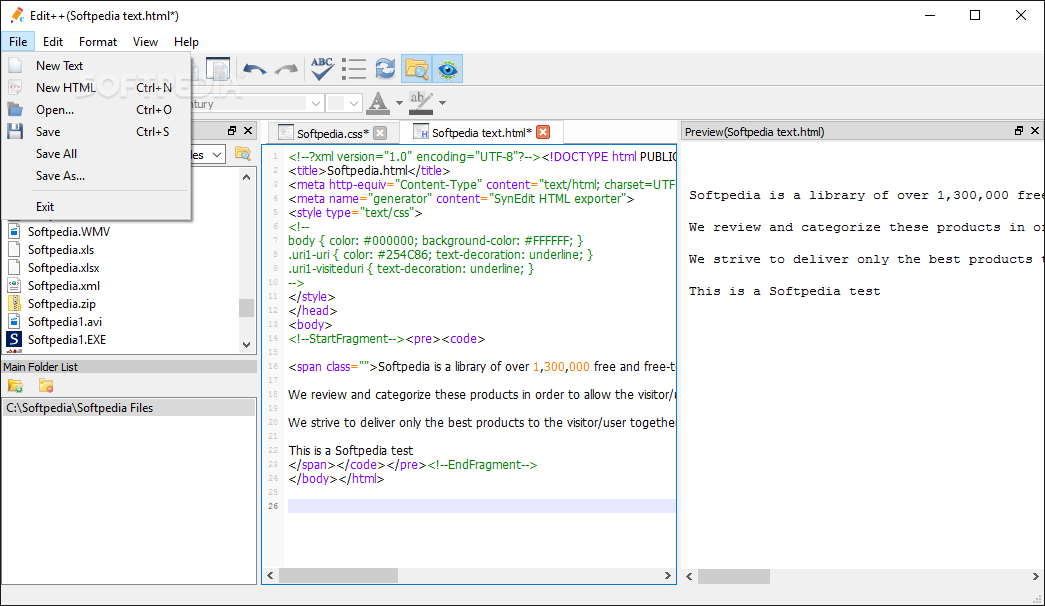
Task: Select C:\Softpedia\Softpedia Files folder entry
Action: tap(129, 407)
